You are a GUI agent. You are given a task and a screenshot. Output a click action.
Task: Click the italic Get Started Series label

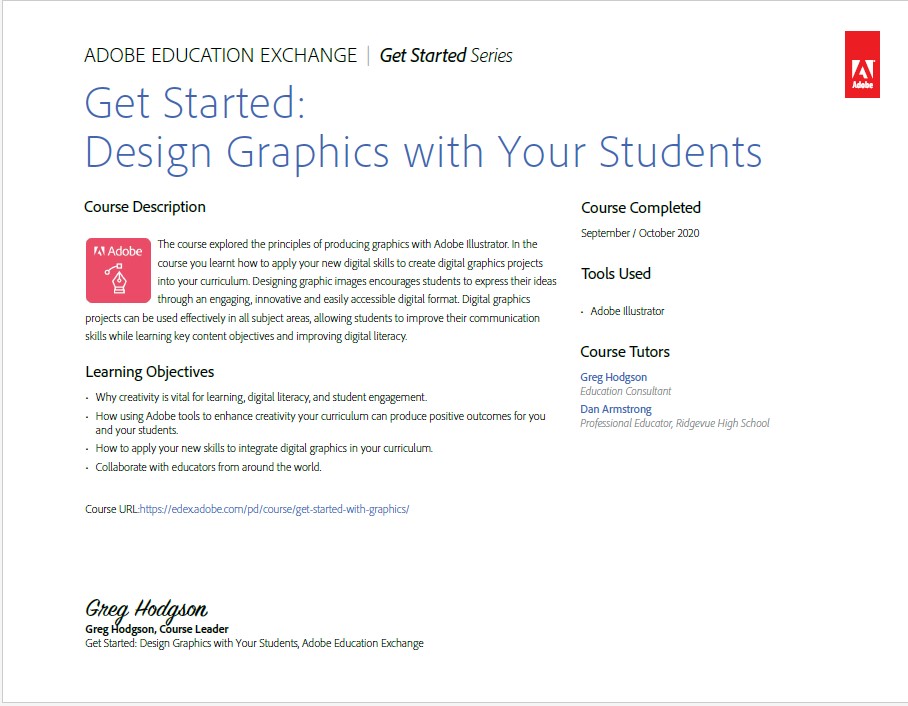tap(446, 56)
